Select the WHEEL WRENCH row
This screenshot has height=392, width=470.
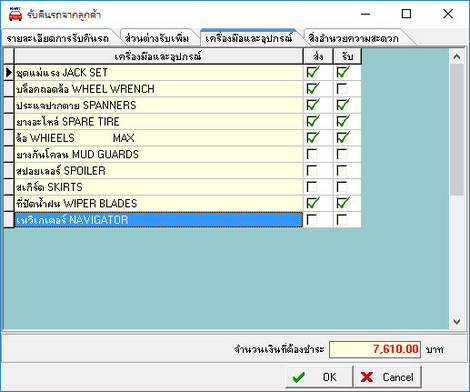[x=159, y=89]
